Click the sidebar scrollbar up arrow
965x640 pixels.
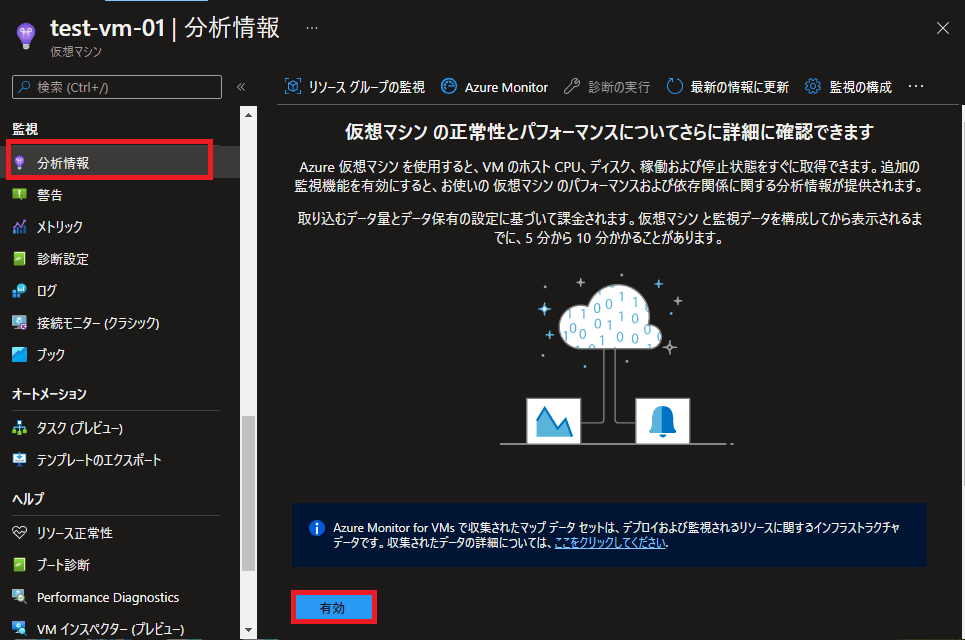point(248,114)
